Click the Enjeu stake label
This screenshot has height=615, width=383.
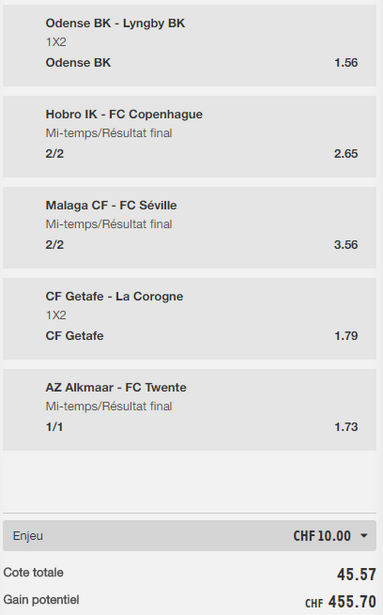coord(28,536)
